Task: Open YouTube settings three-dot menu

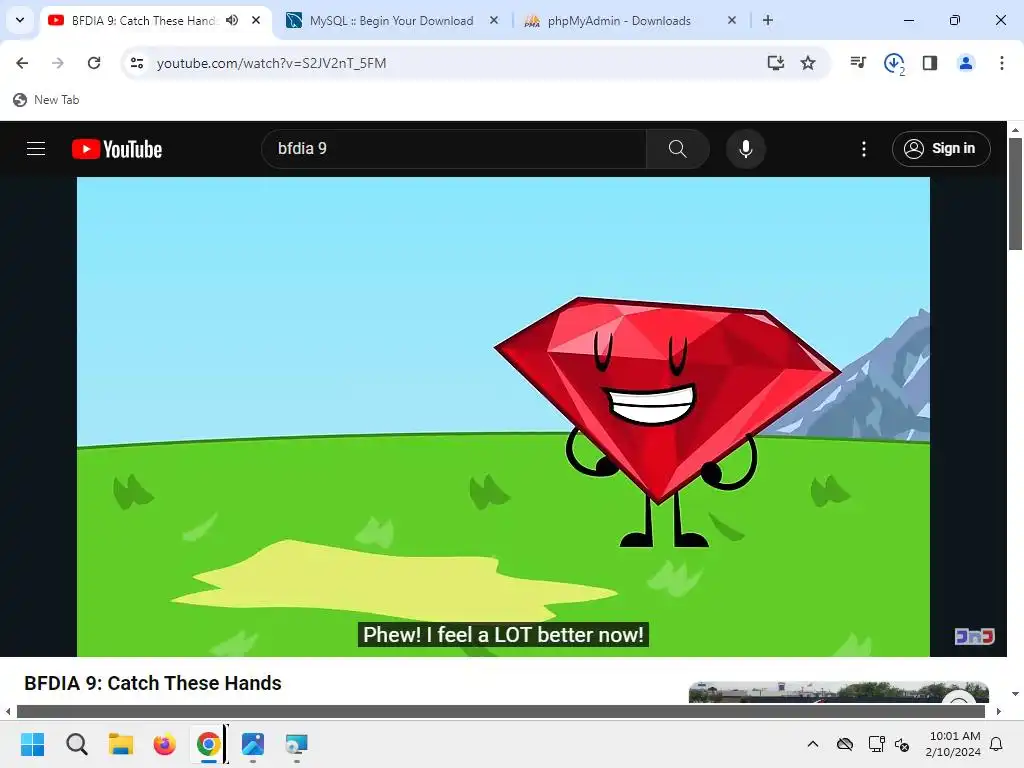Action: (864, 149)
